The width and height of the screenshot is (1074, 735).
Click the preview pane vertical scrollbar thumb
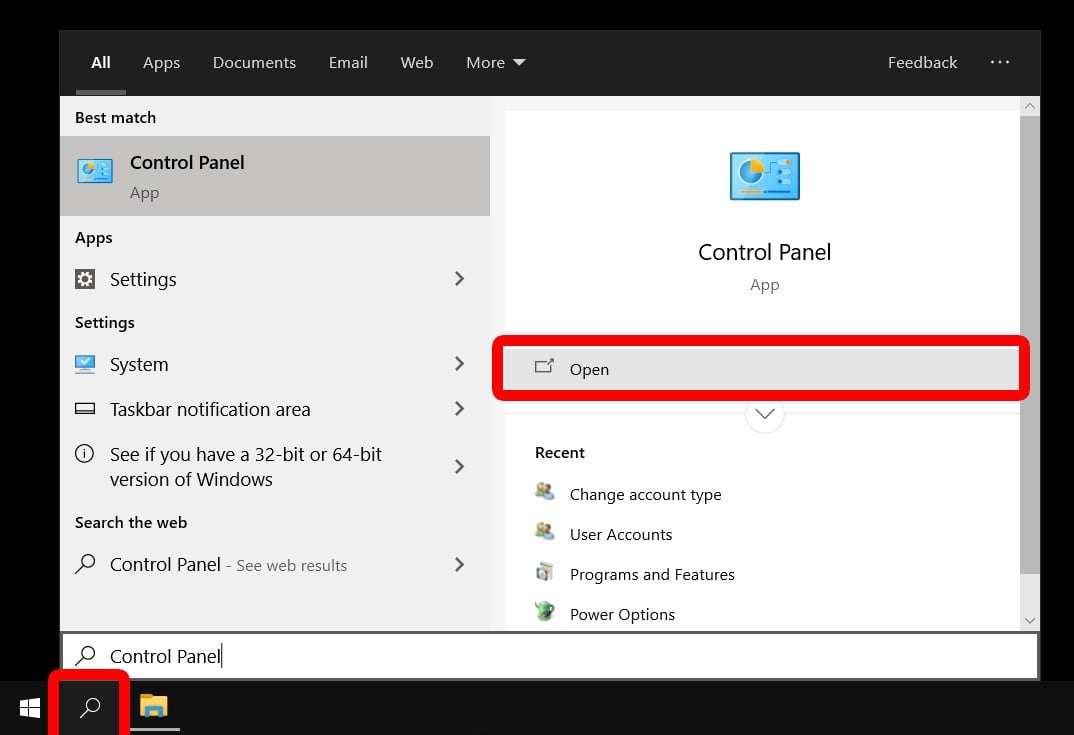pyautogui.click(x=1029, y=345)
